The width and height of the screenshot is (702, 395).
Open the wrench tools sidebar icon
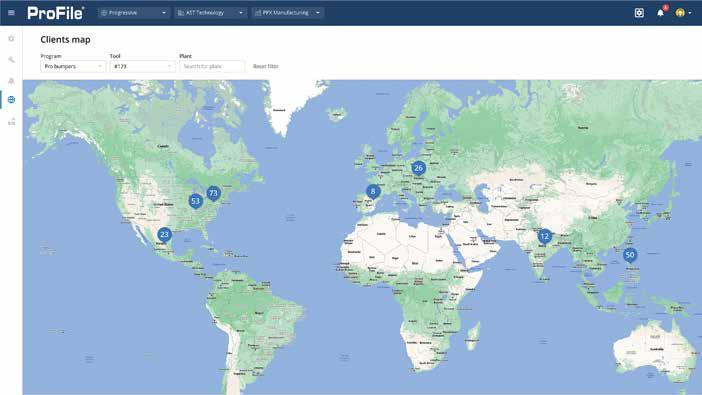point(11,60)
